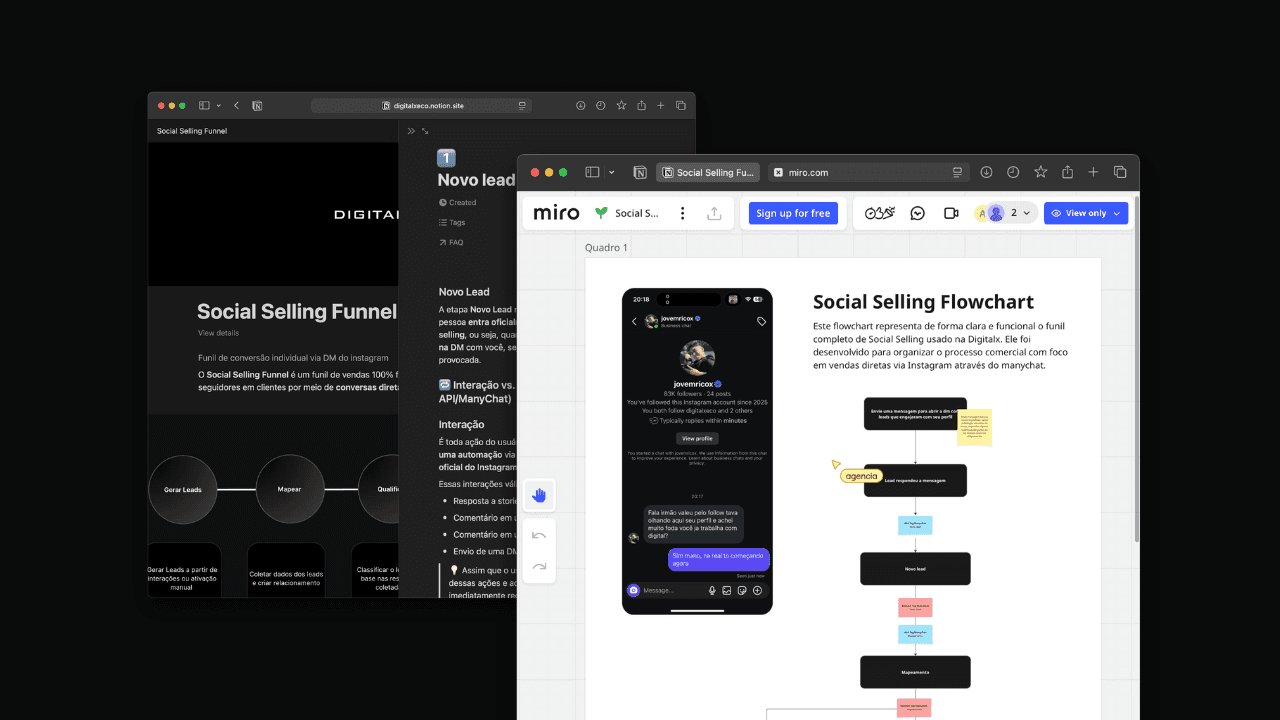
Task: Select the Novo lead flowchart box in Miro
Action: pyautogui.click(x=915, y=569)
